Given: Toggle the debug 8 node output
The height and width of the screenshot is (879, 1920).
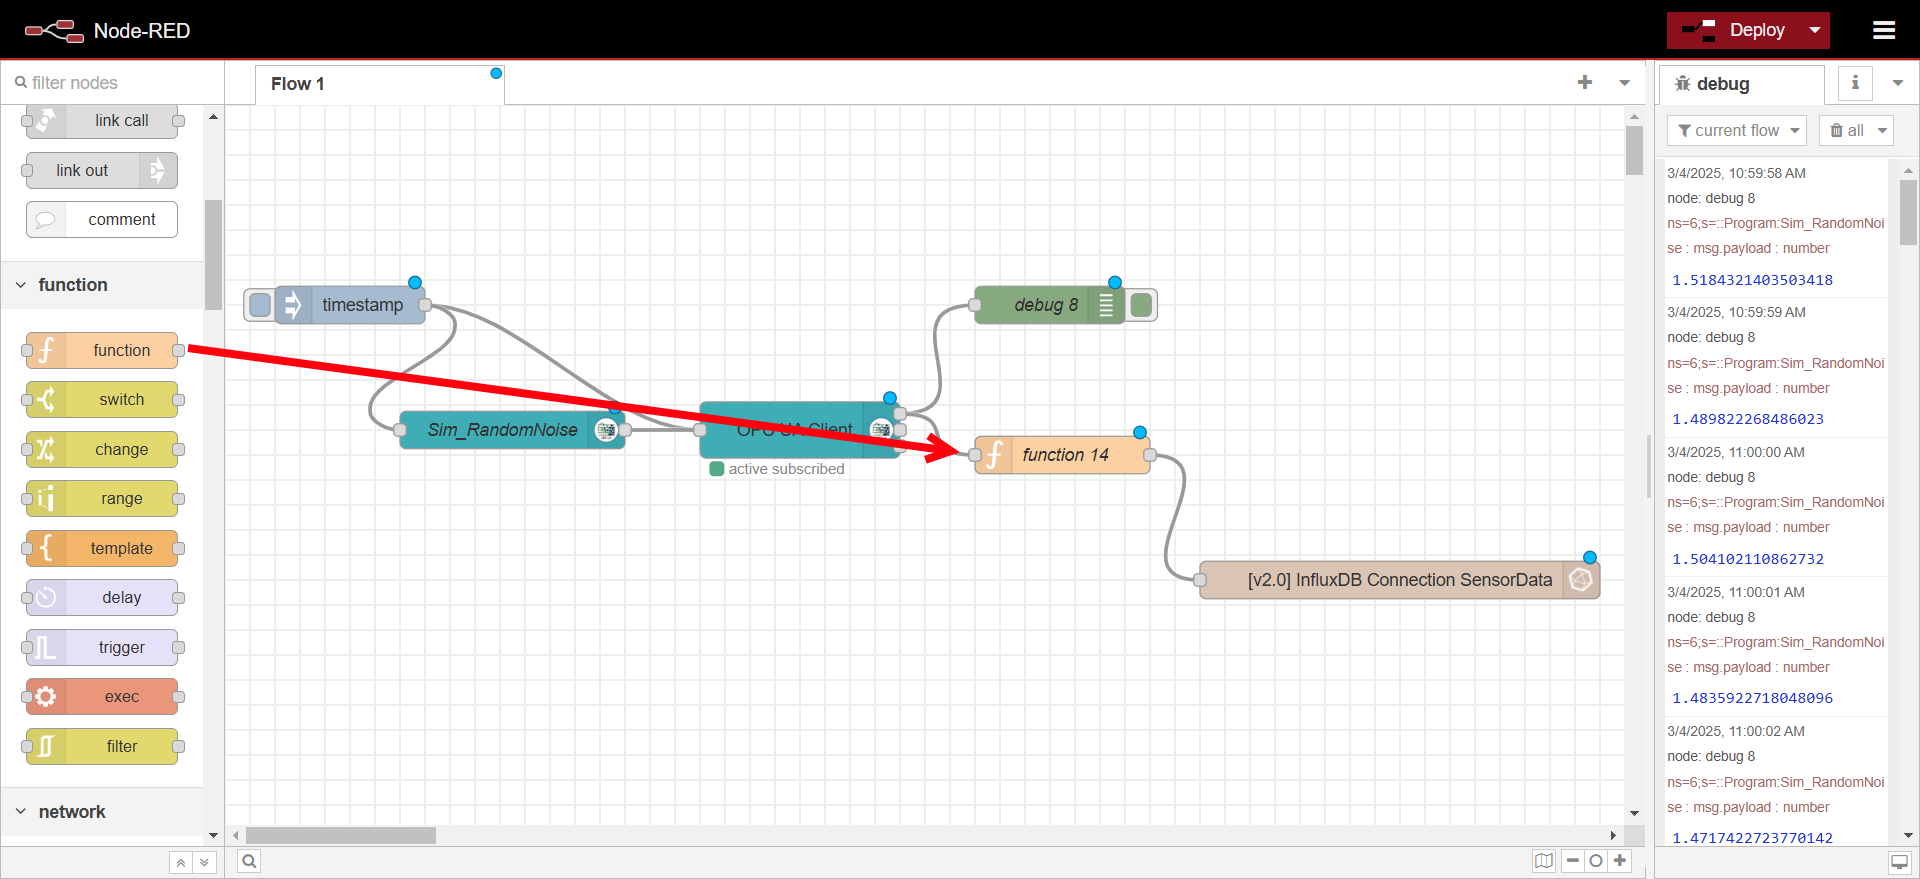Looking at the screenshot, I should click(x=1142, y=305).
